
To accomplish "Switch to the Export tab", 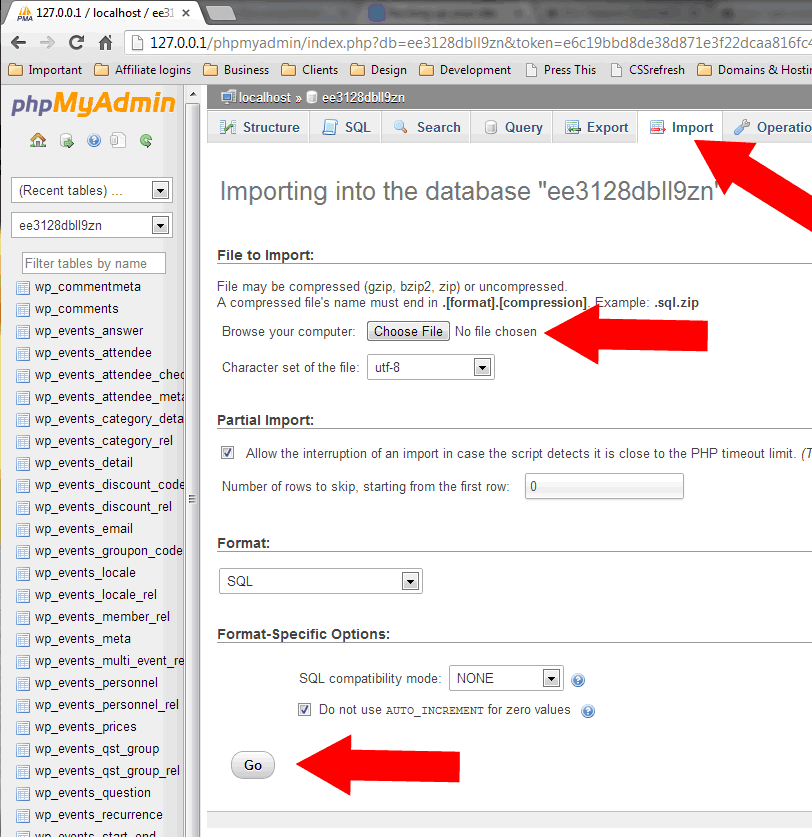I will tap(596, 127).
